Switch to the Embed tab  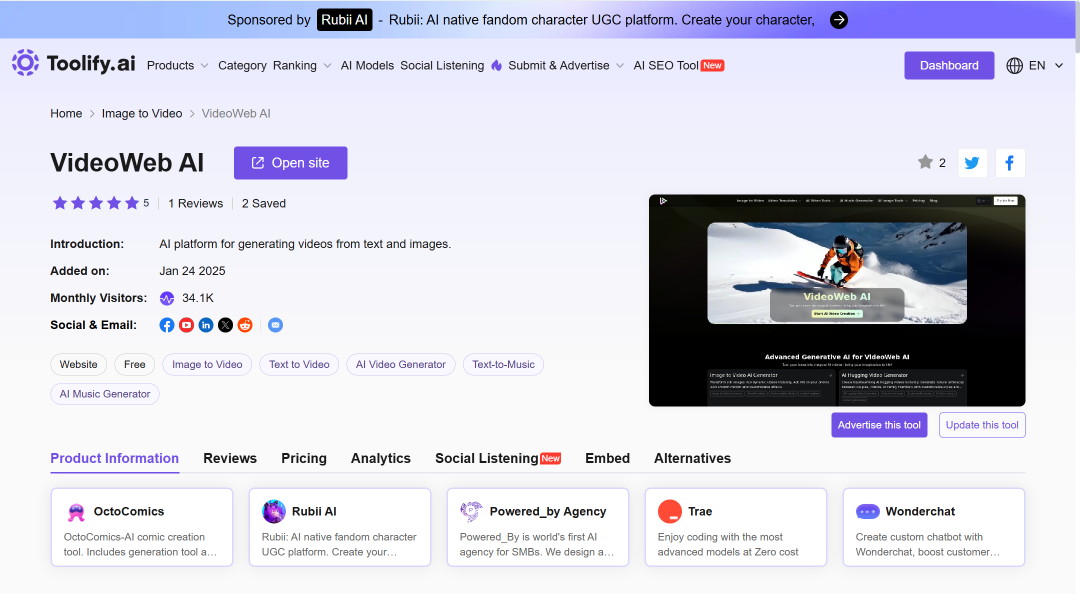608,459
